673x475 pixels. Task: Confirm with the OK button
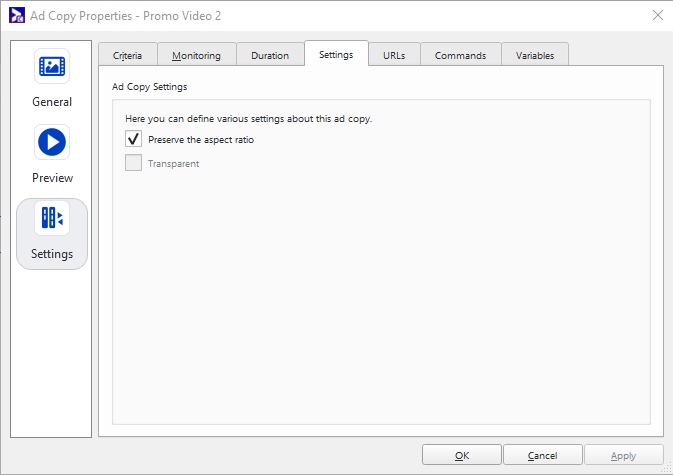tap(462, 455)
